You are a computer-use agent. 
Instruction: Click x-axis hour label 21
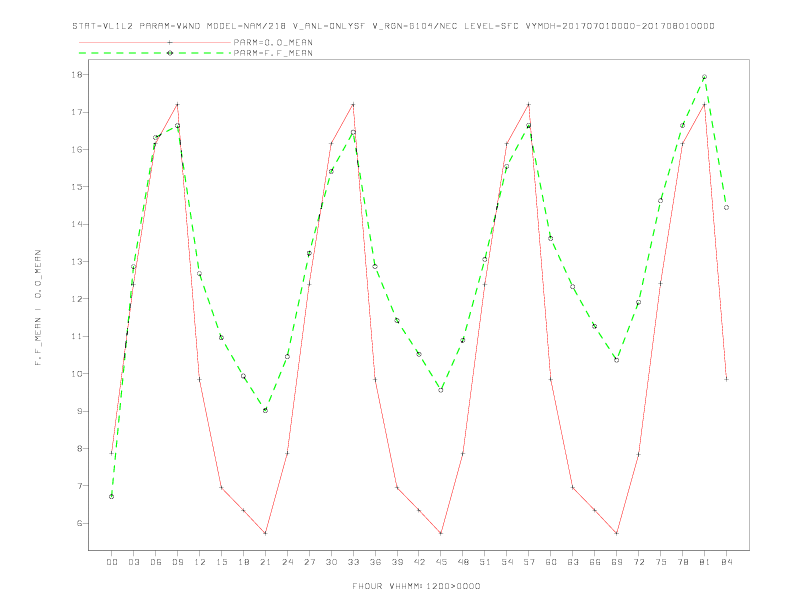[265, 562]
